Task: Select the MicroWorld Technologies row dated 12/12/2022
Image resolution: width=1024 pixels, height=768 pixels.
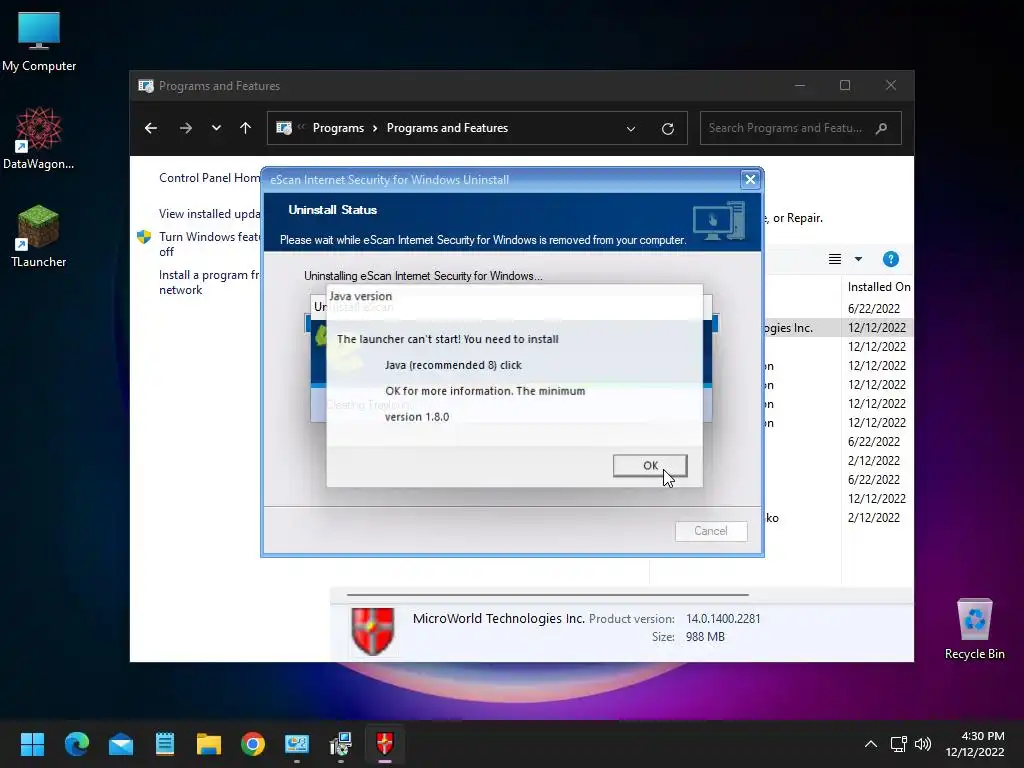Action: tap(838, 328)
